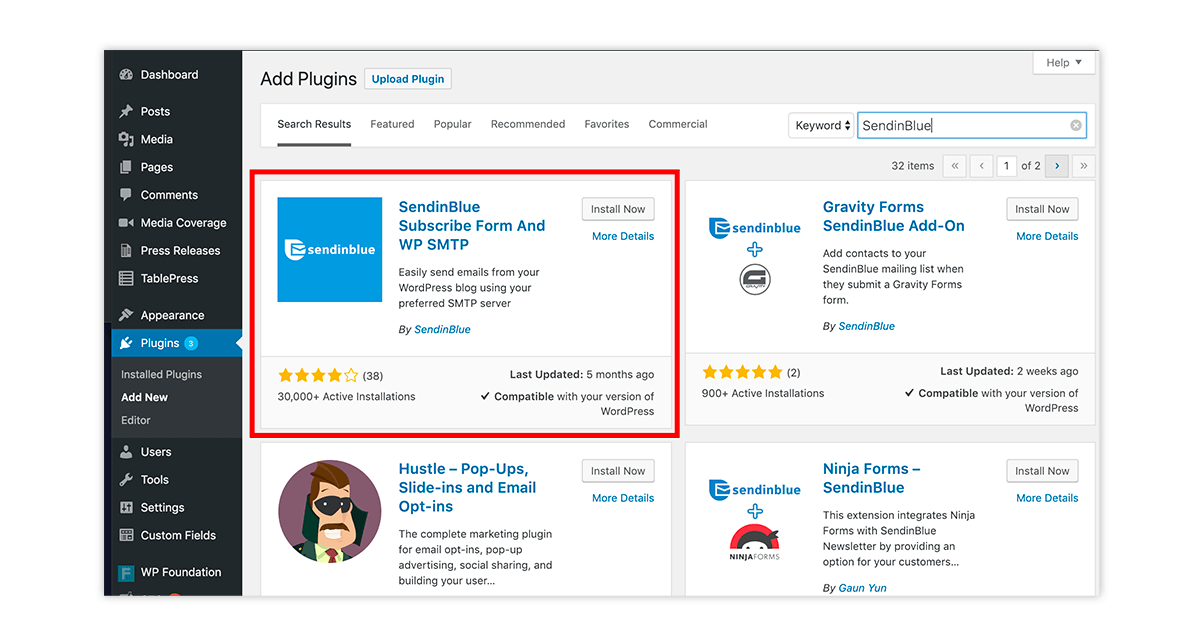Open the SendinBlue Subscribe Form title link

tap(472, 226)
